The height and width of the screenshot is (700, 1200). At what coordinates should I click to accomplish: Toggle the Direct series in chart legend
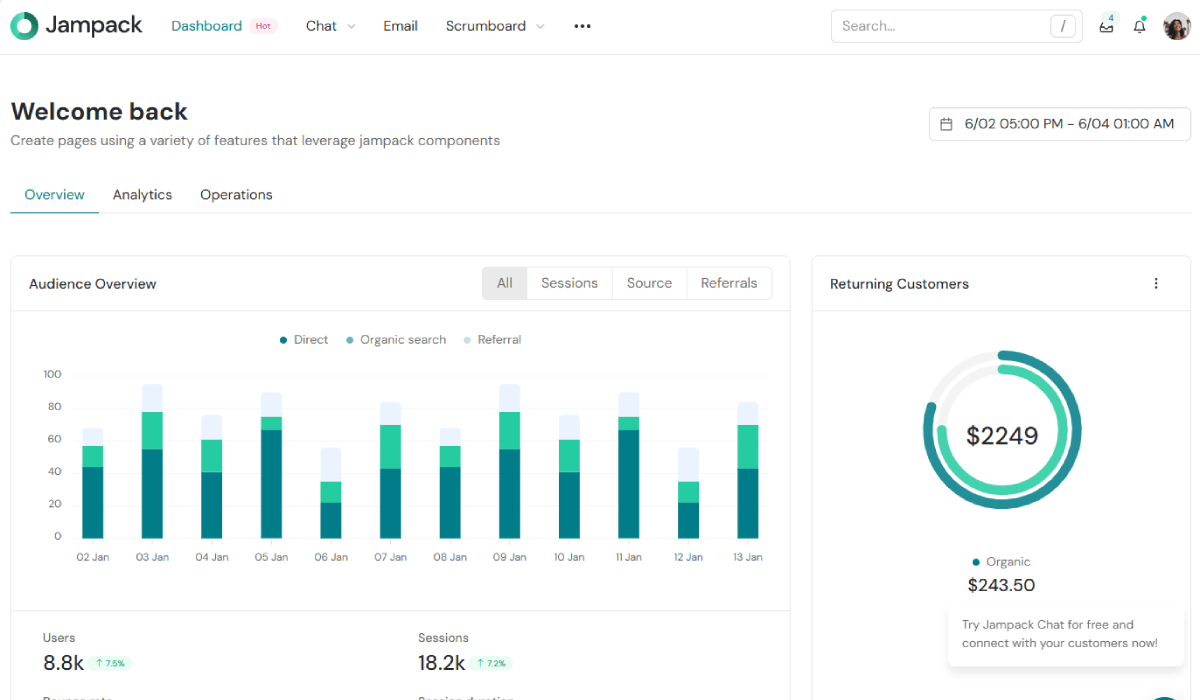point(304,340)
